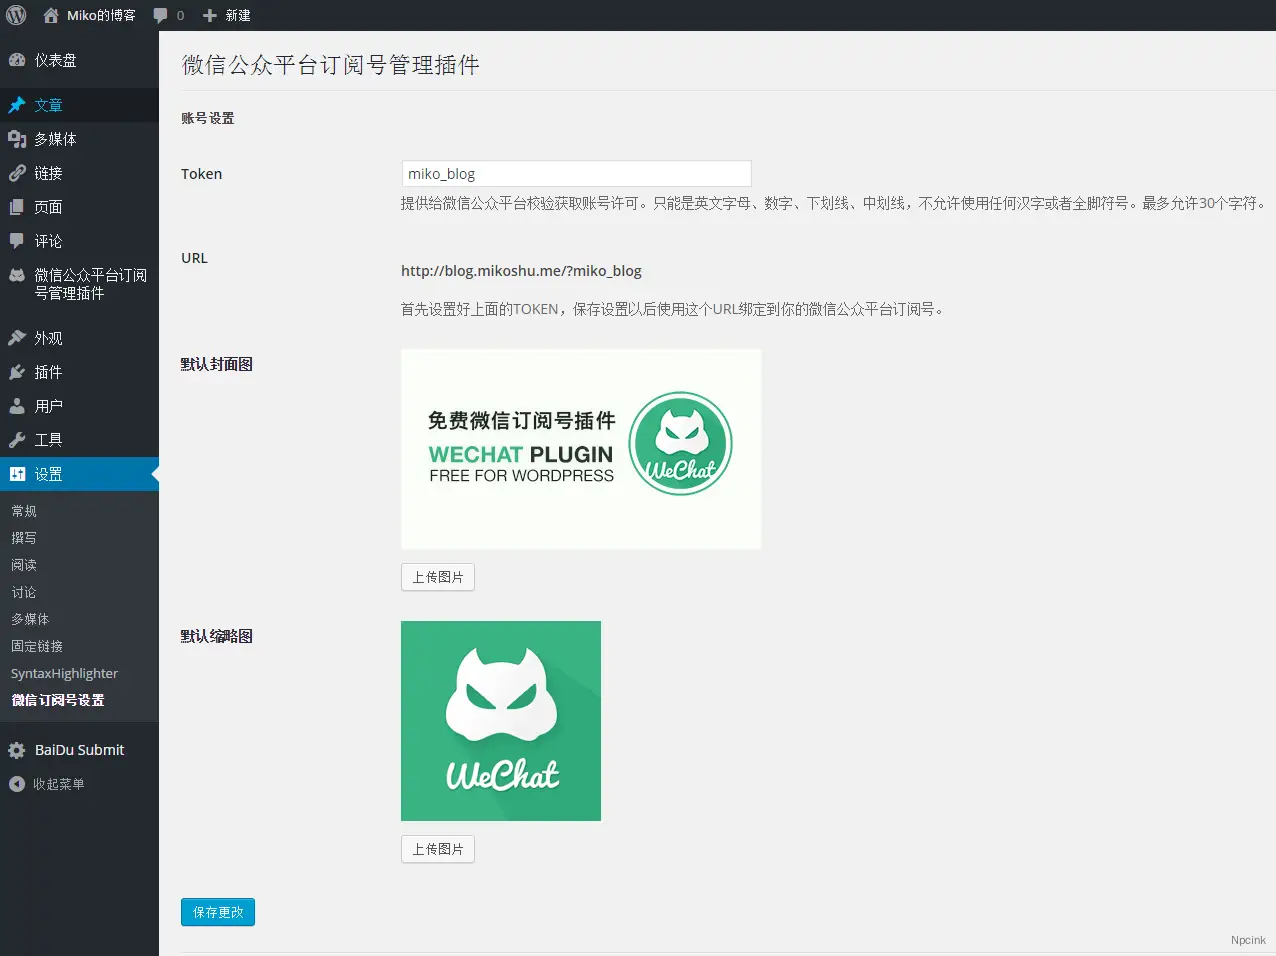Click the WordPress logo icon
The width and height of the screenshot is (1276, 956).
[x=16, y=15]
